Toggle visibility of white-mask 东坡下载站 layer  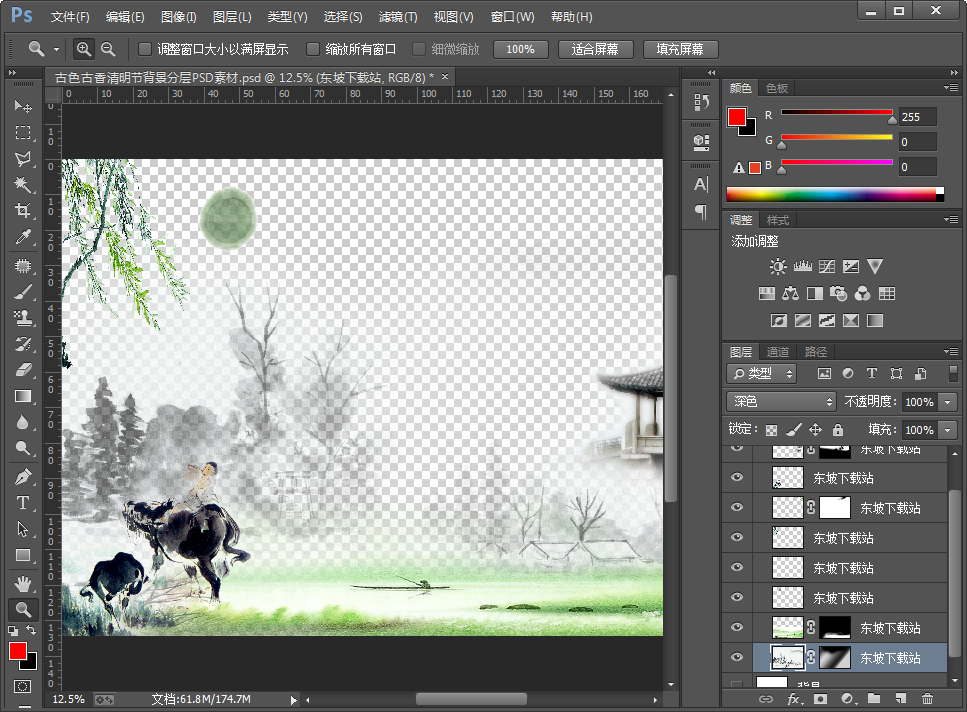[737, 507]
